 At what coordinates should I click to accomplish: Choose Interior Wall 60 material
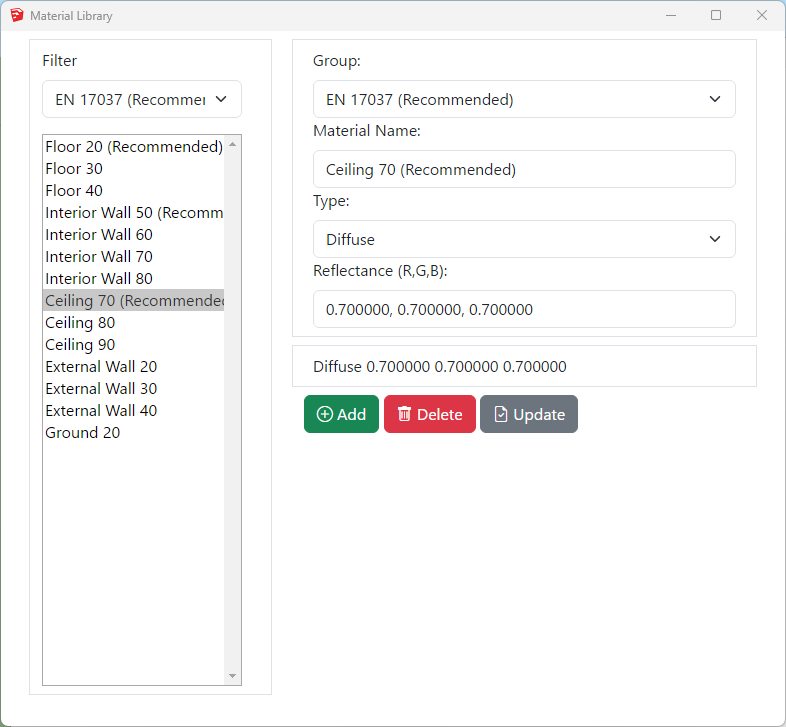pyautogui.click(x=99, y=235)
